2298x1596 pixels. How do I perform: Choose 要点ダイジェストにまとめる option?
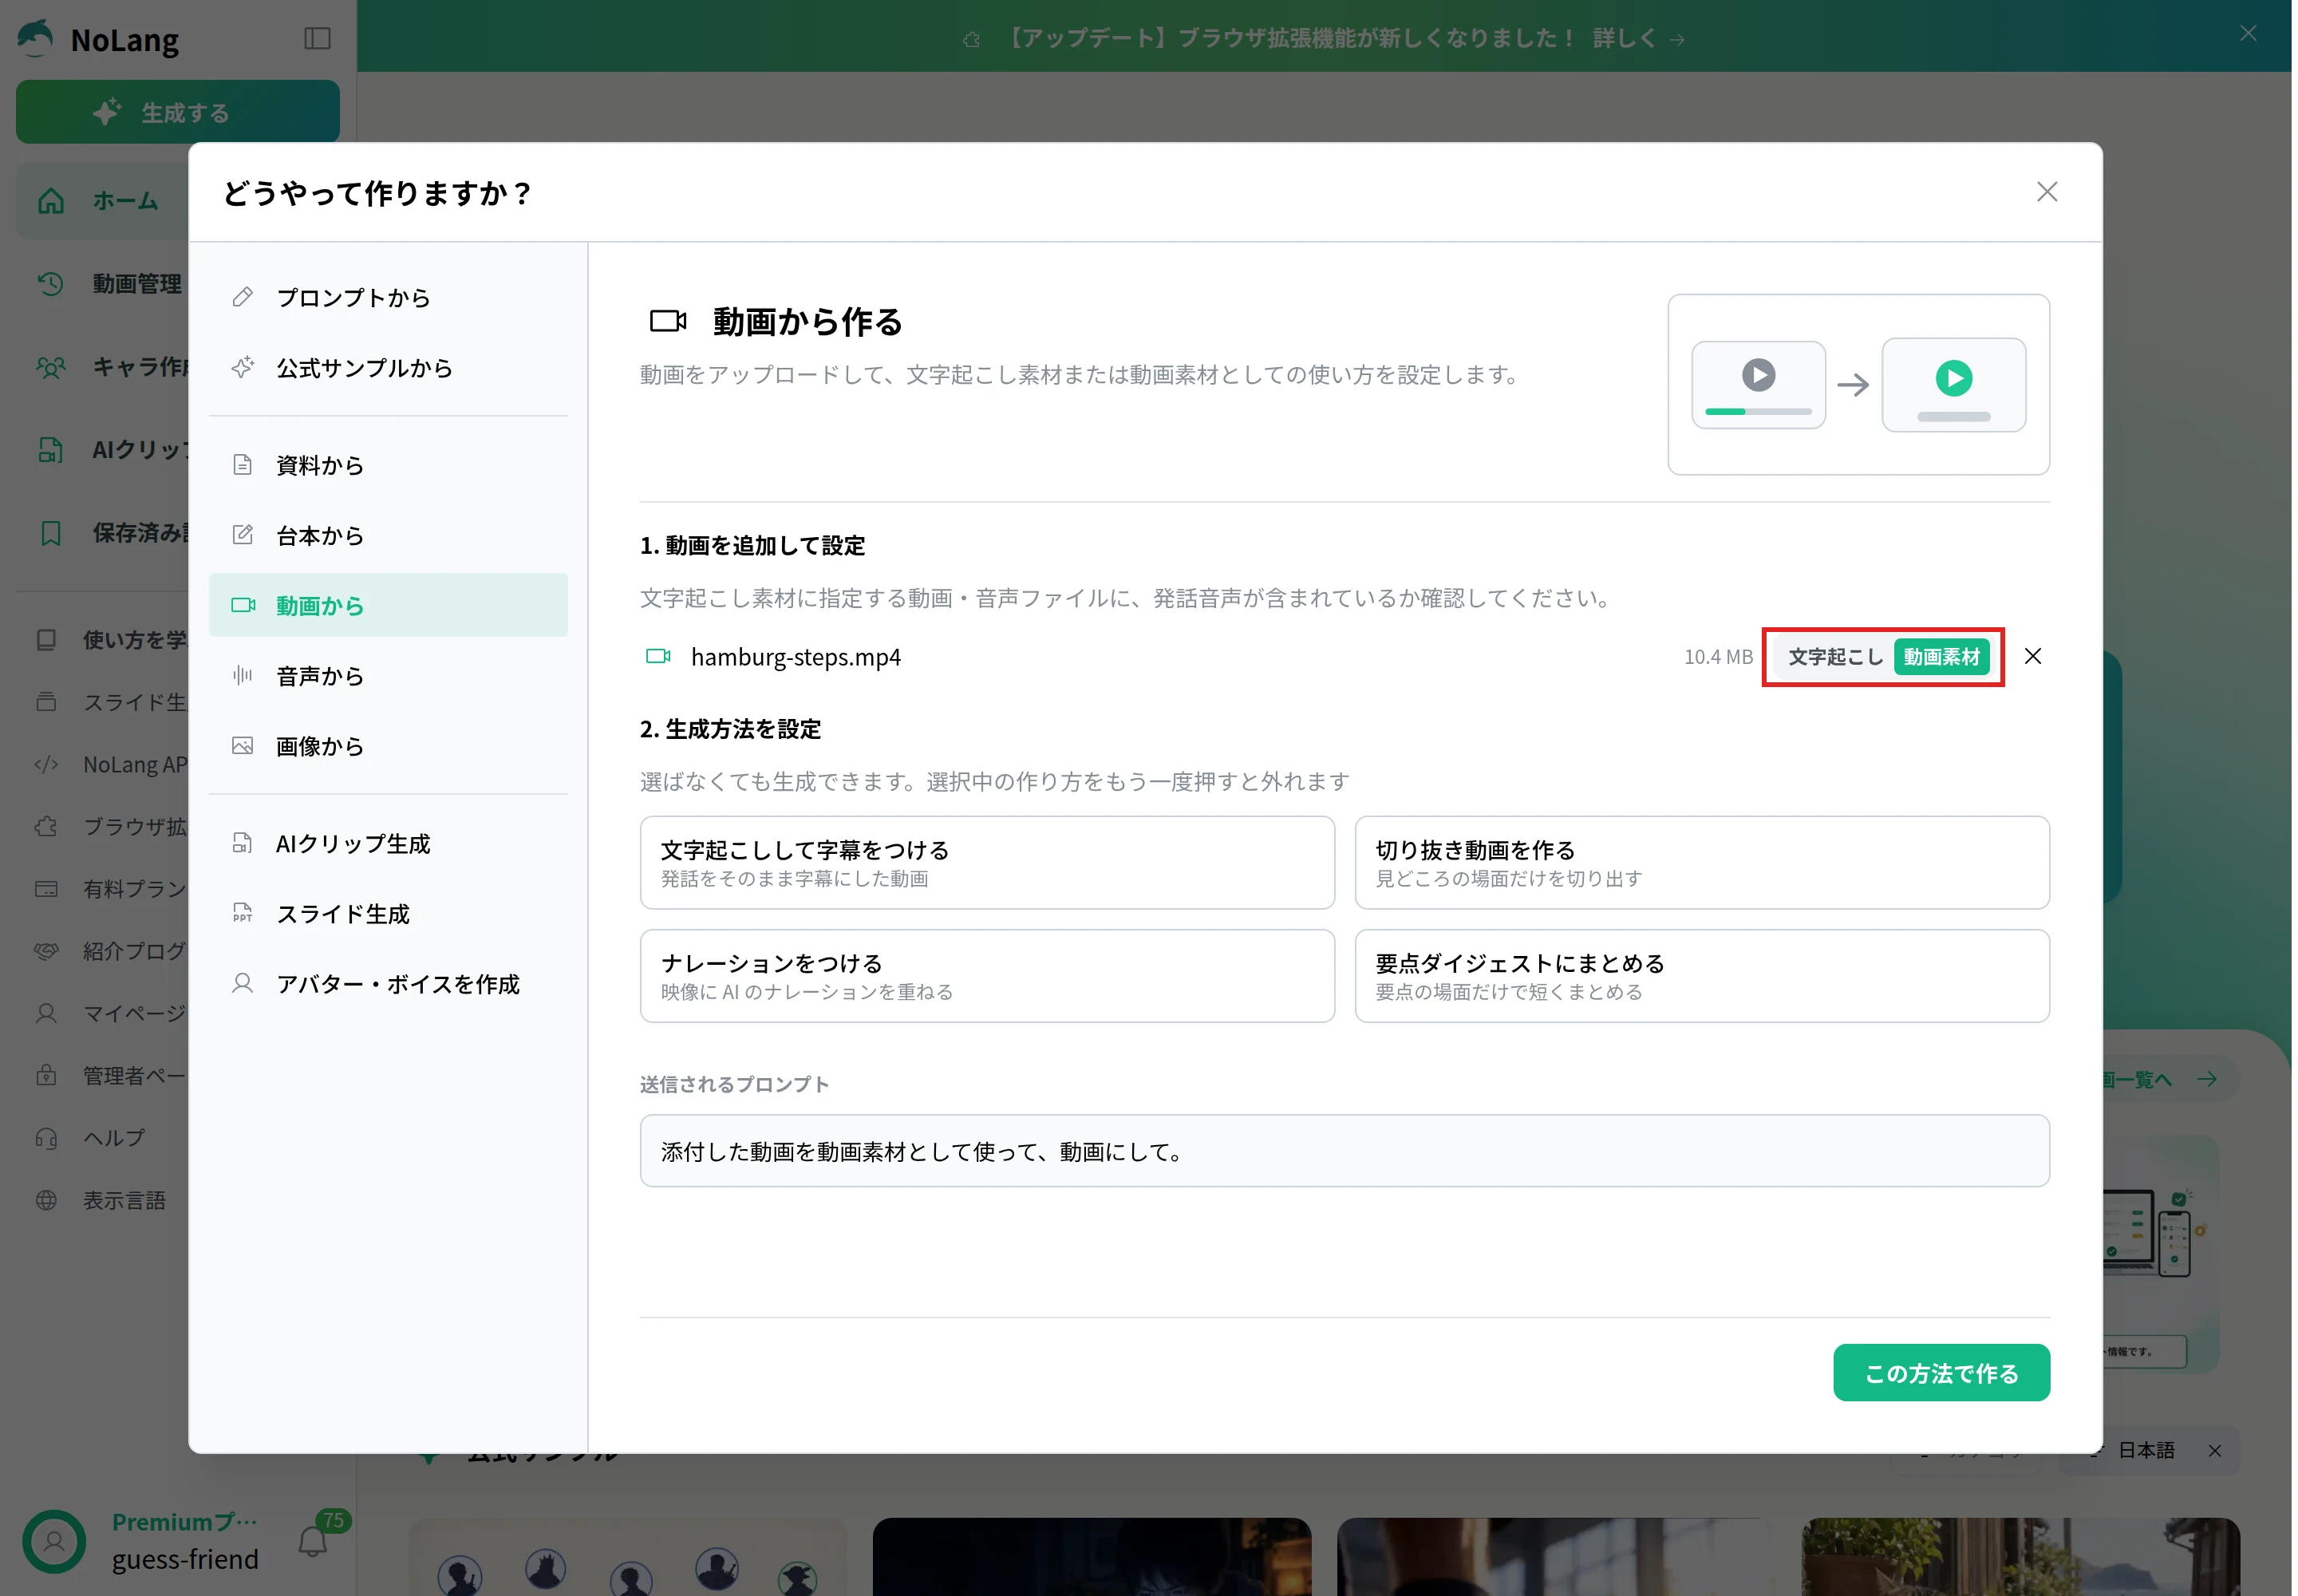pos(1701,975)
